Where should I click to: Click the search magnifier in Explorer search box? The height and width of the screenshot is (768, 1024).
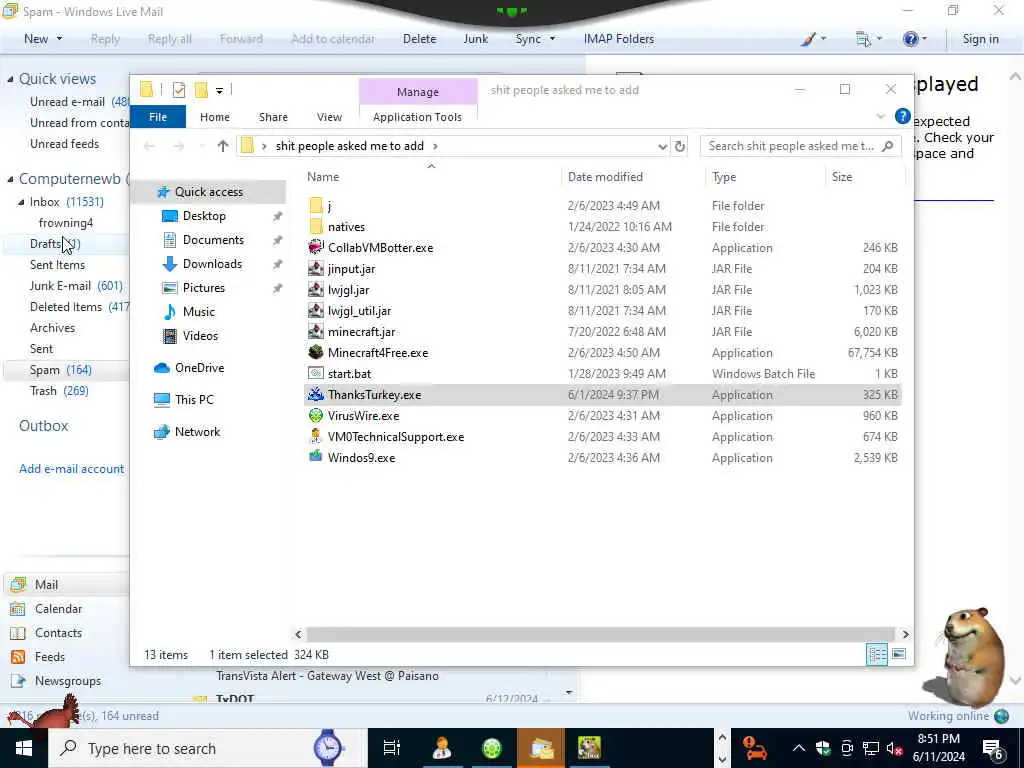tap(887, 146)
